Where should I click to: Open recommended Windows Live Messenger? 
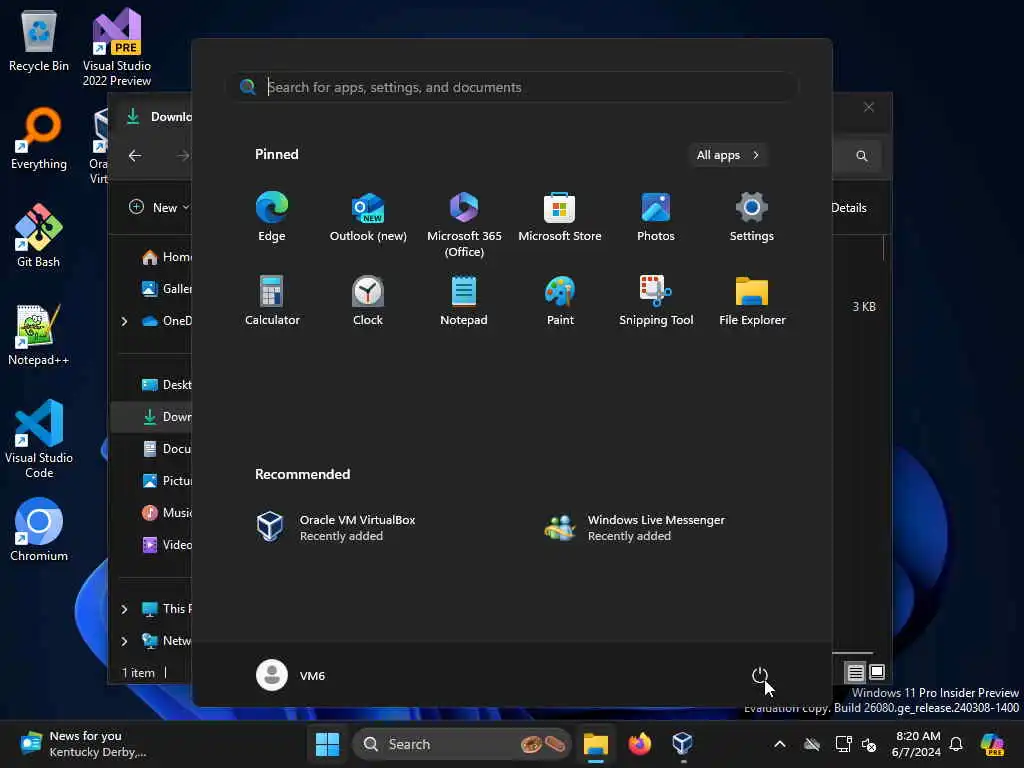point(635,527)
